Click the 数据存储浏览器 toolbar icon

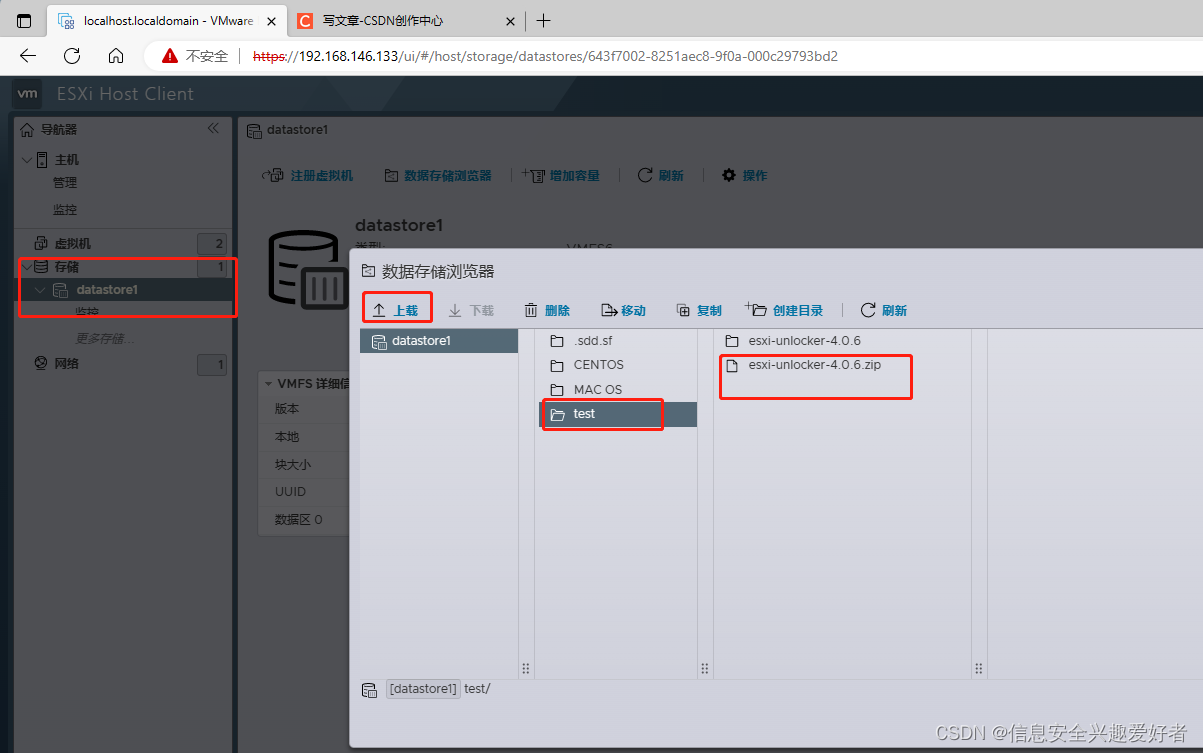pyautogui.click(x=389, y=174)
